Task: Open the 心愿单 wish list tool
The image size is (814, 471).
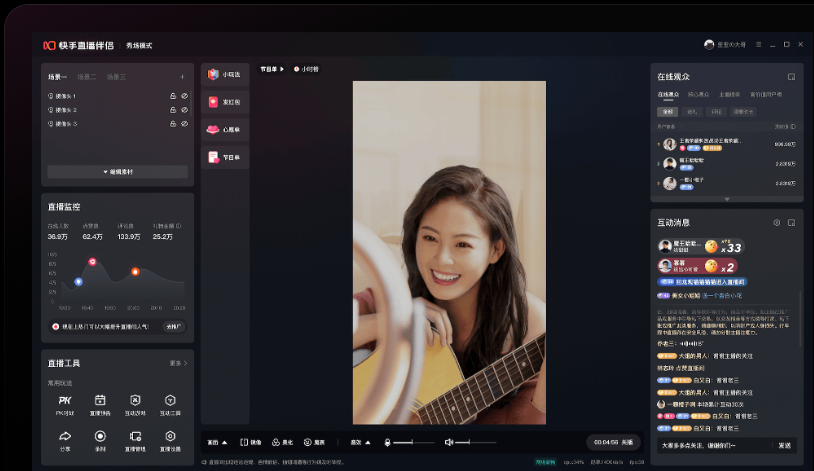Action: pyautogui.click(x=225, y=129)
